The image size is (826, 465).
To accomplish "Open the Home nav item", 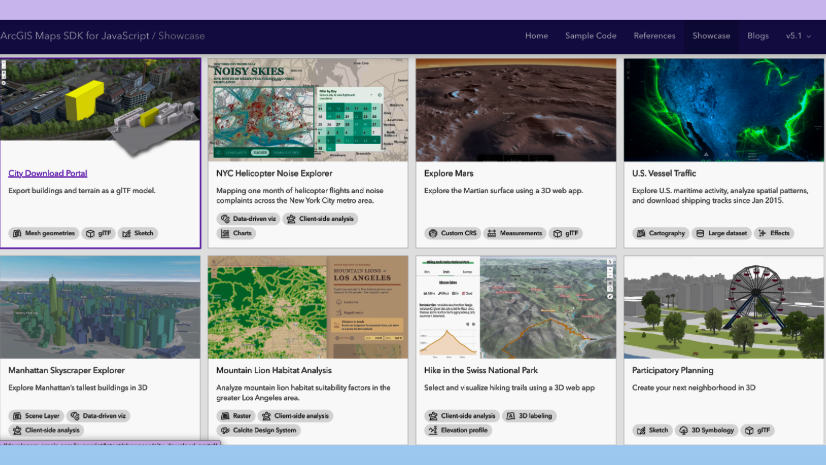I will click(x=536, y=36).
